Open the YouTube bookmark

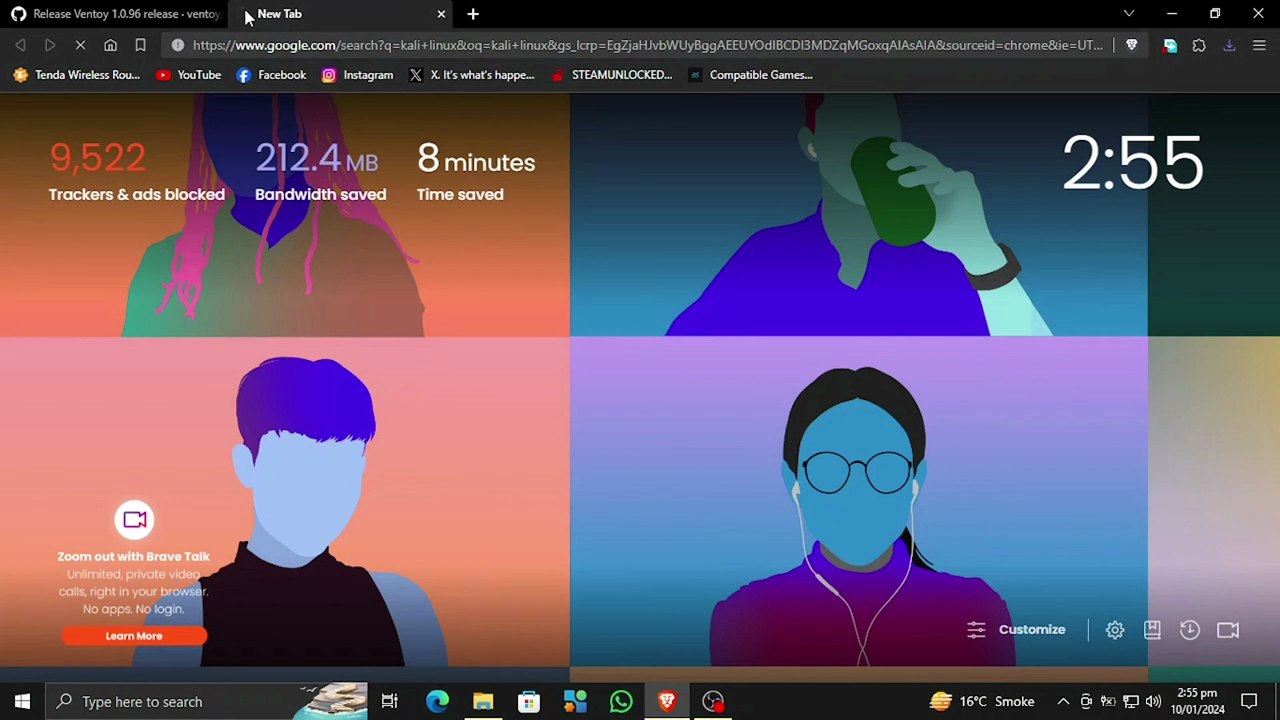click(x=188, y=75)
